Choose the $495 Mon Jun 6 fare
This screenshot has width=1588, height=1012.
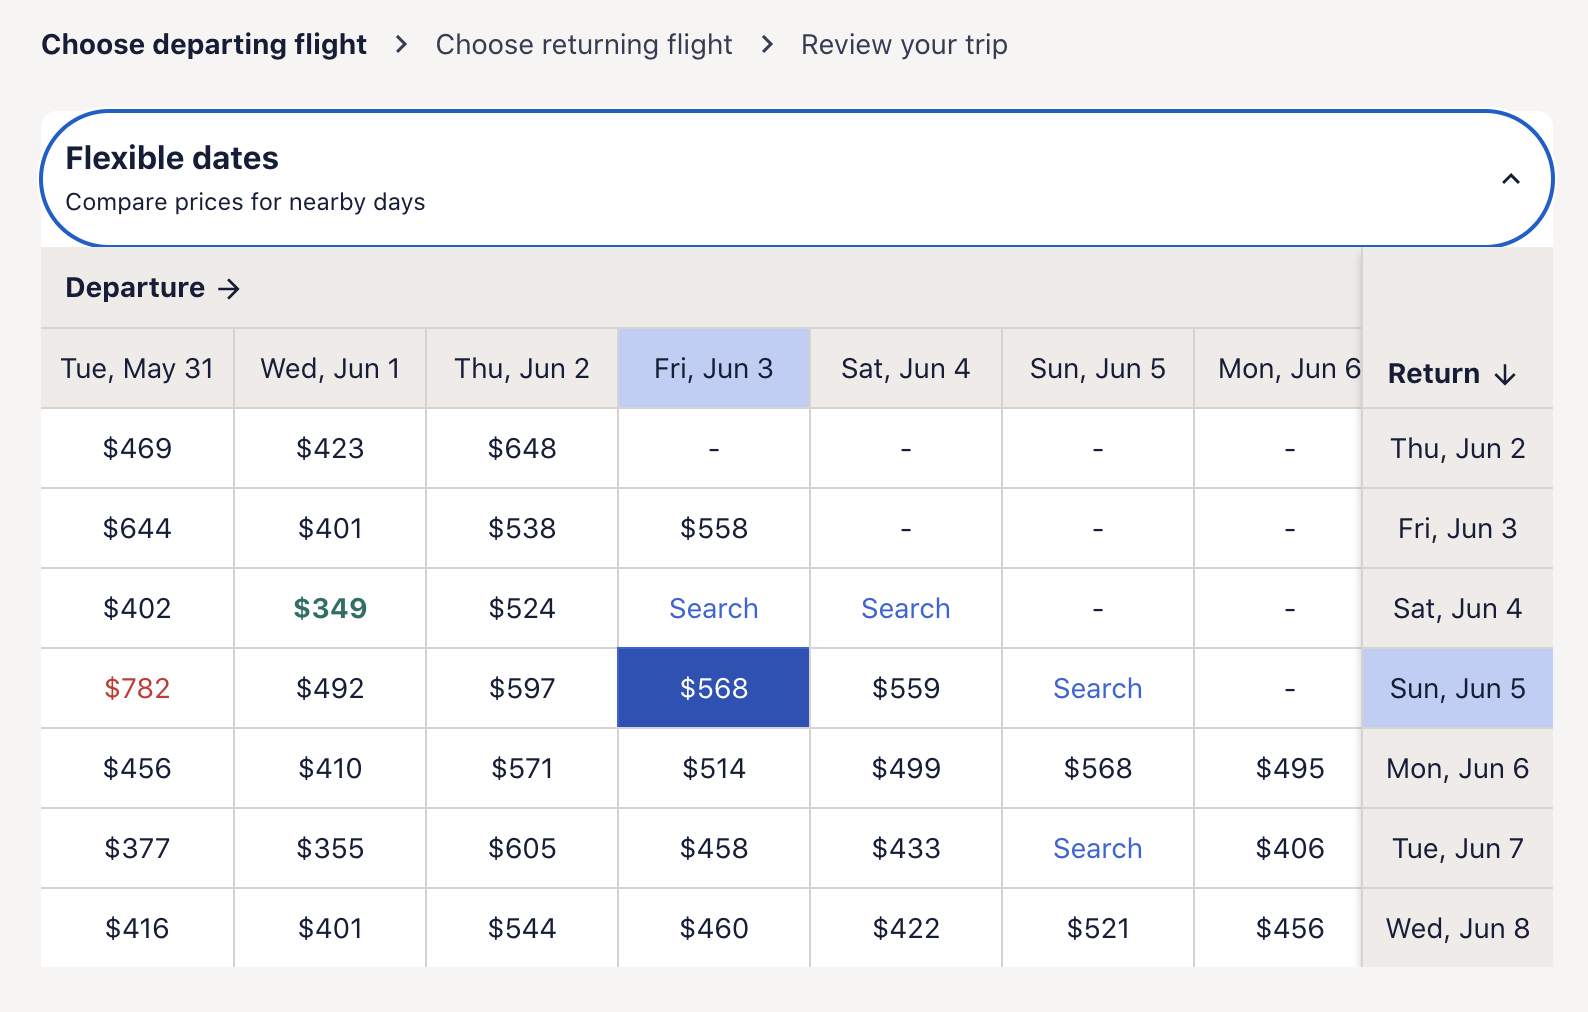(1289, 769)
